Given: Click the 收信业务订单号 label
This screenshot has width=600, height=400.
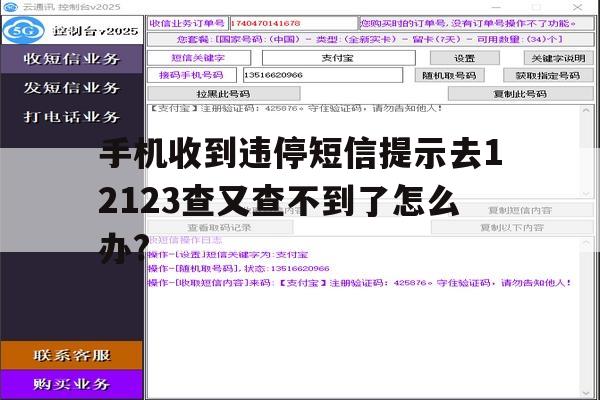Looking at the screenshot, I should (188, 23).
